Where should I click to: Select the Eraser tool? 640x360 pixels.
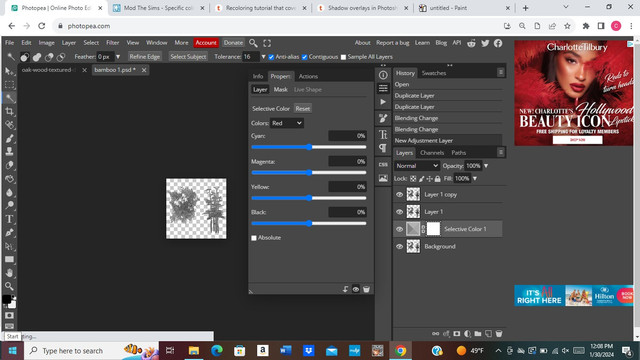click(x=9, y=165)
